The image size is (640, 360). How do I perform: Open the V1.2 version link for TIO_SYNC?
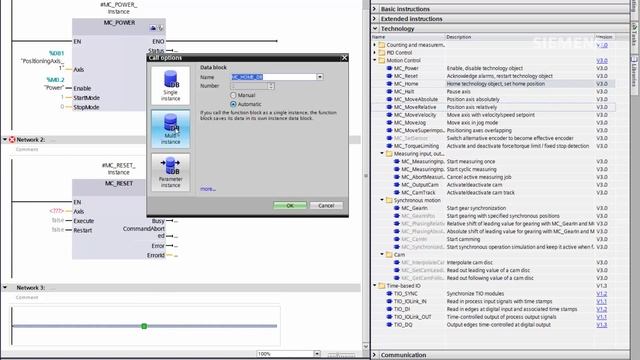click(x=602, y=293)
